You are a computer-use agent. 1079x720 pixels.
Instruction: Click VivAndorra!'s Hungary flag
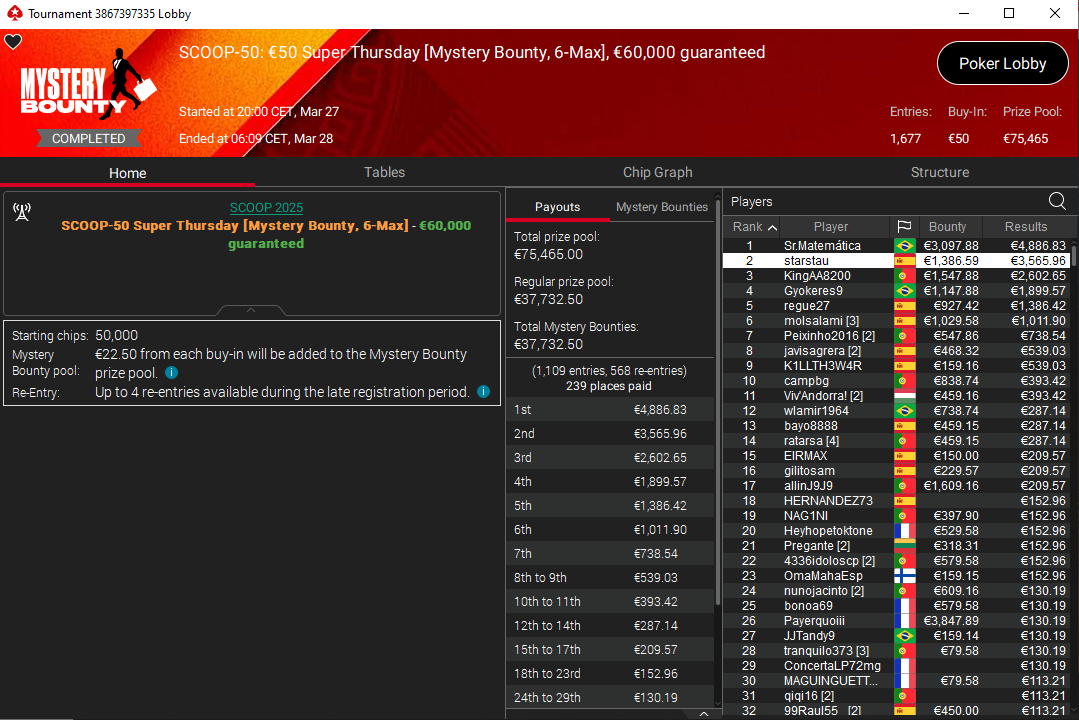click(904, 396)
